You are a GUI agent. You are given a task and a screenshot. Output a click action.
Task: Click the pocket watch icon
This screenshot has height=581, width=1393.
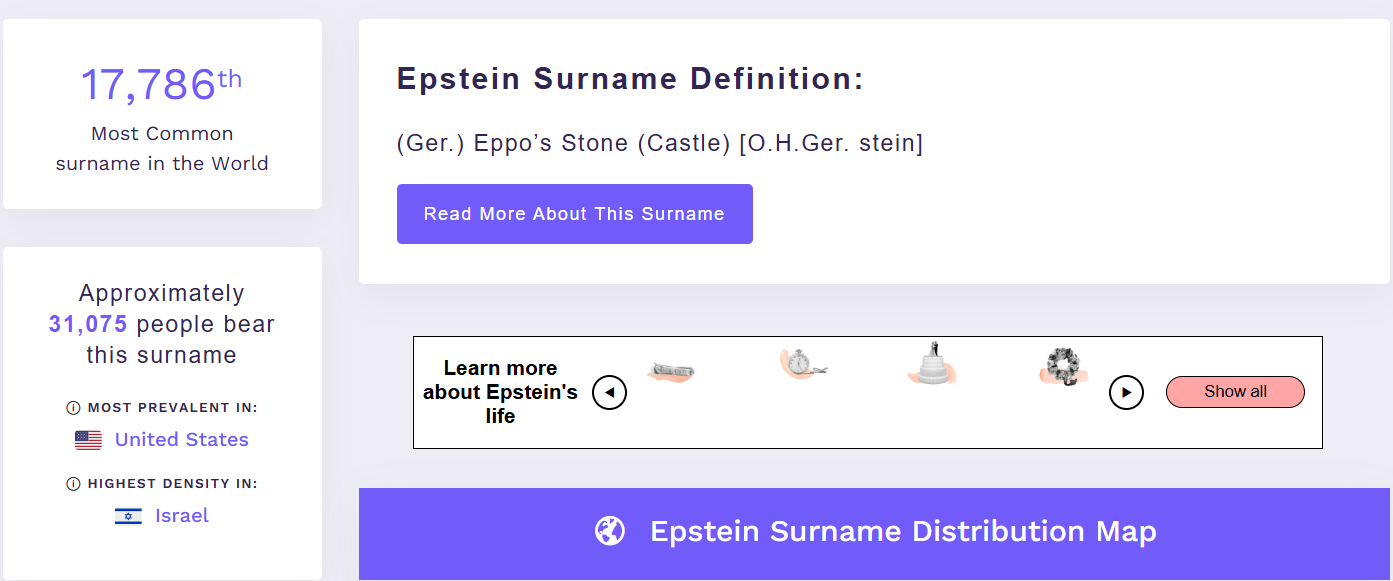click(x=803, y=366)
